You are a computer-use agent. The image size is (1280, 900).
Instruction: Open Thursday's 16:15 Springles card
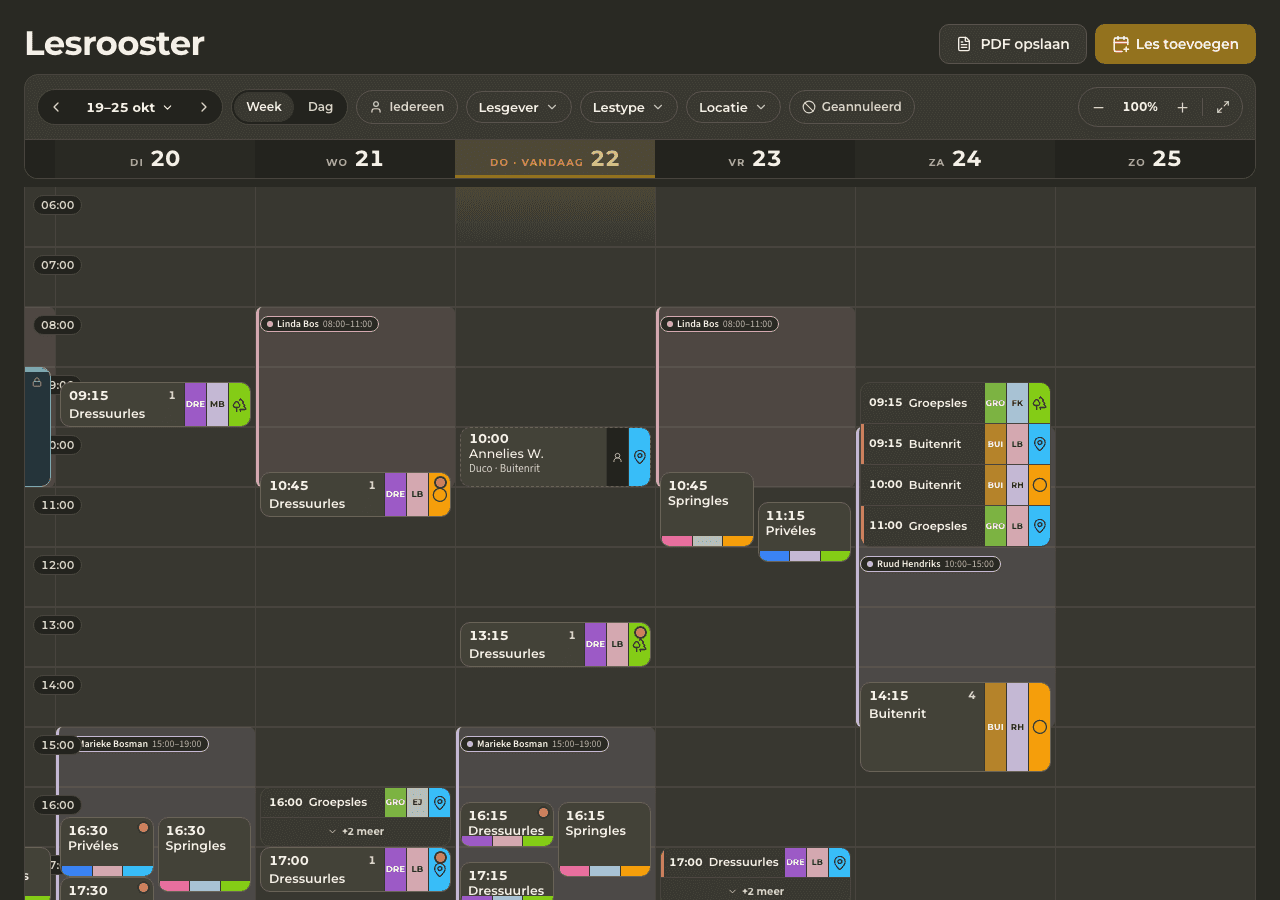pyautogui.click(x=604, y=840)
